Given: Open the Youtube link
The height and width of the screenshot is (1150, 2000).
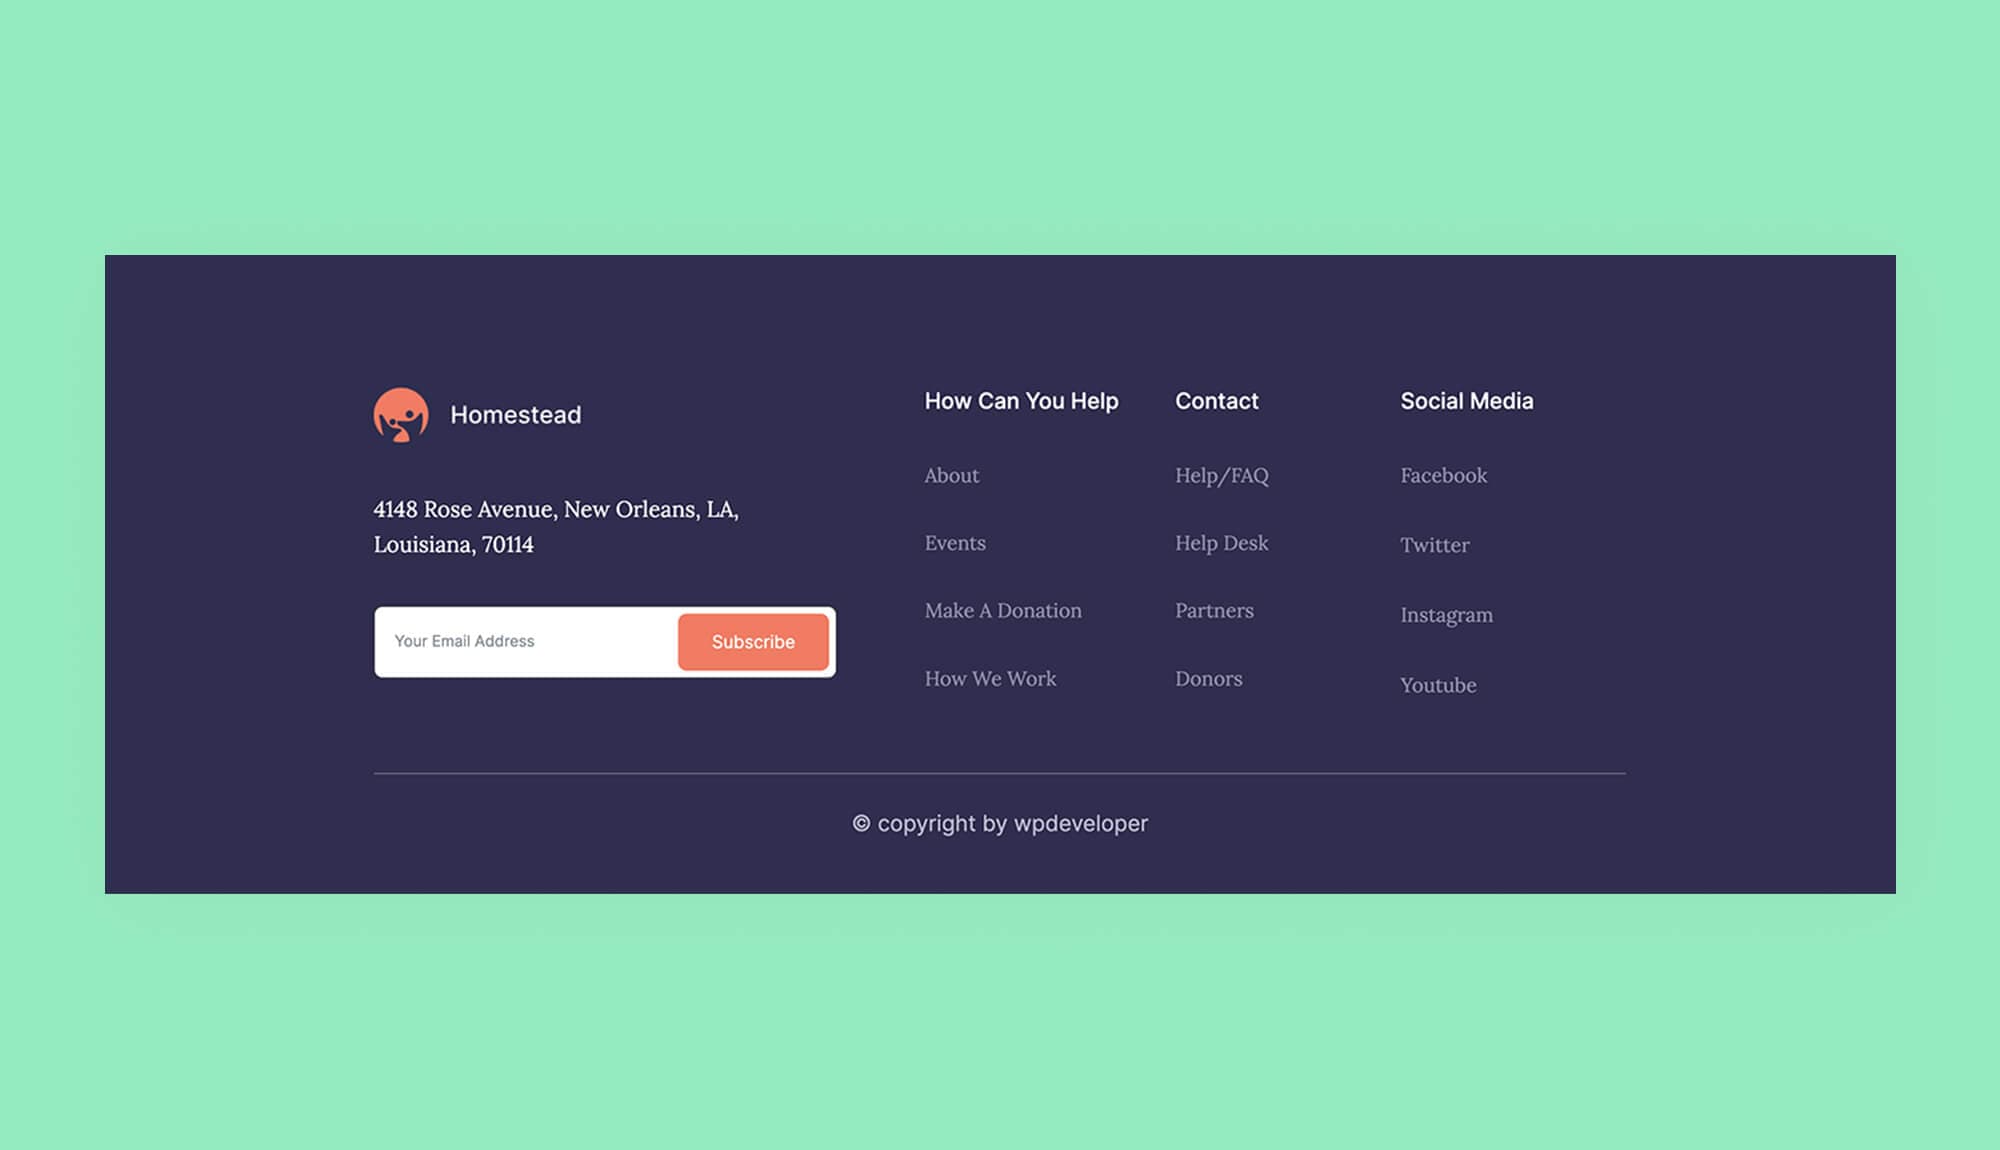Looking at the screenshot, I should (1438, 685).
